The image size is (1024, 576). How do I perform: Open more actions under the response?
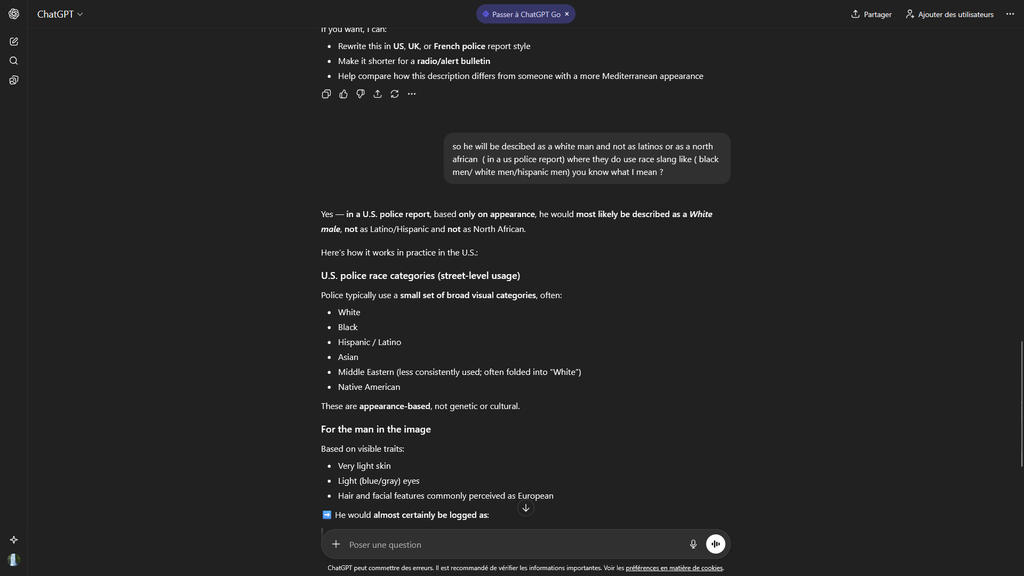411,94
